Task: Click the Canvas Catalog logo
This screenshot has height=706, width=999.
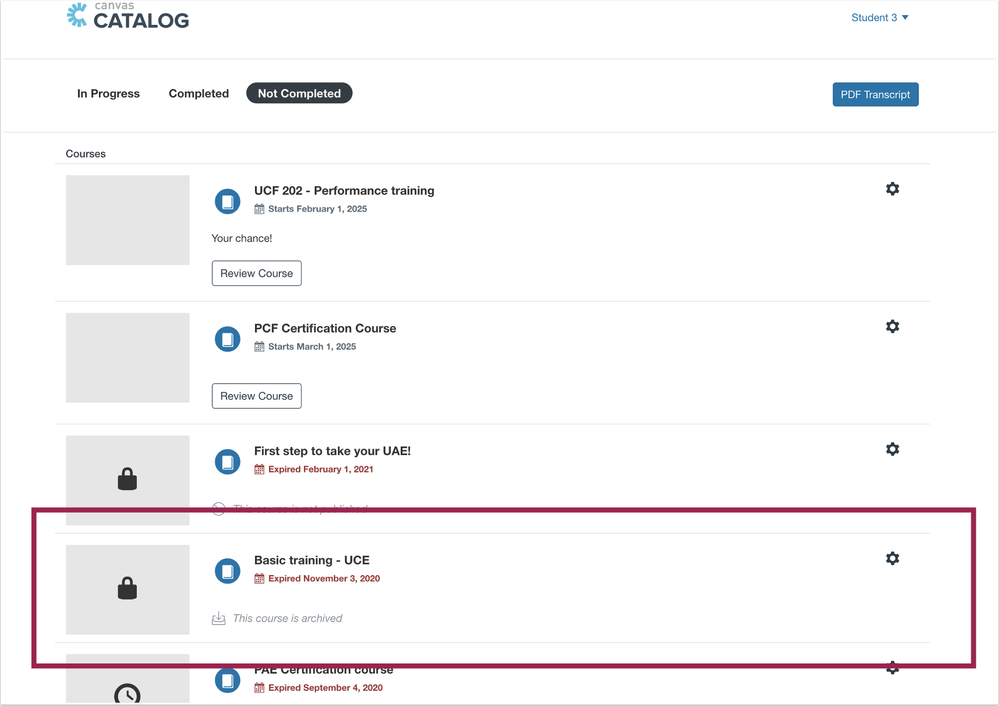Action: 127,16
